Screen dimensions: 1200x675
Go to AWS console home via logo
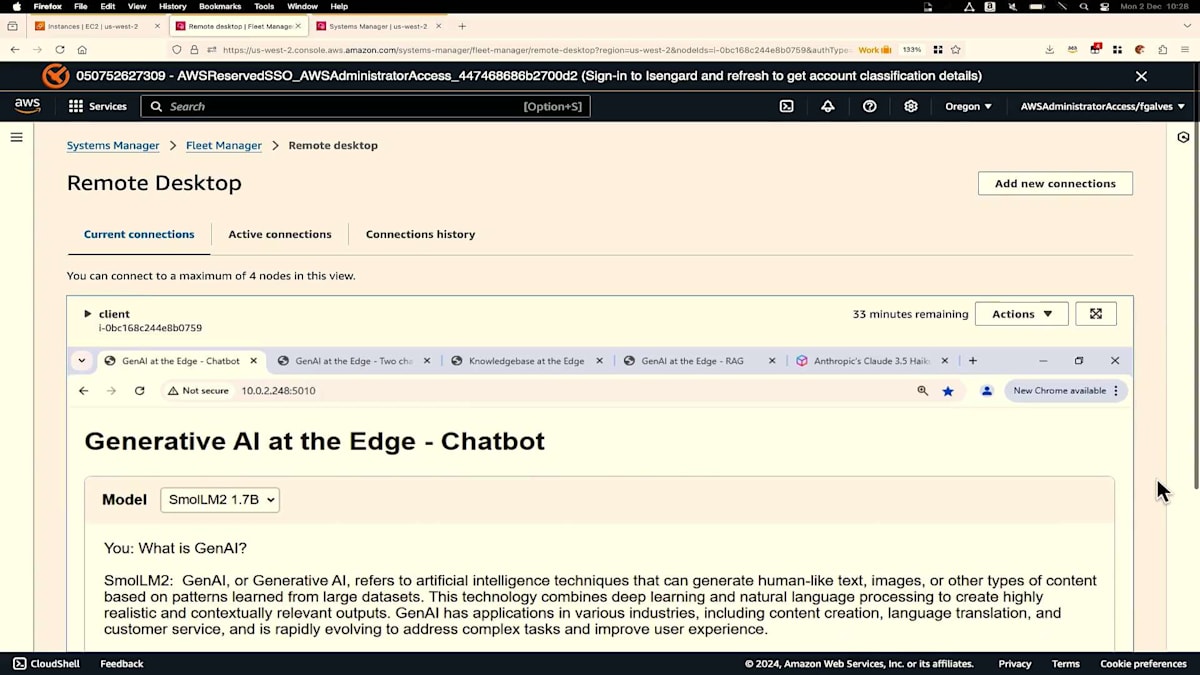point(27,106)
